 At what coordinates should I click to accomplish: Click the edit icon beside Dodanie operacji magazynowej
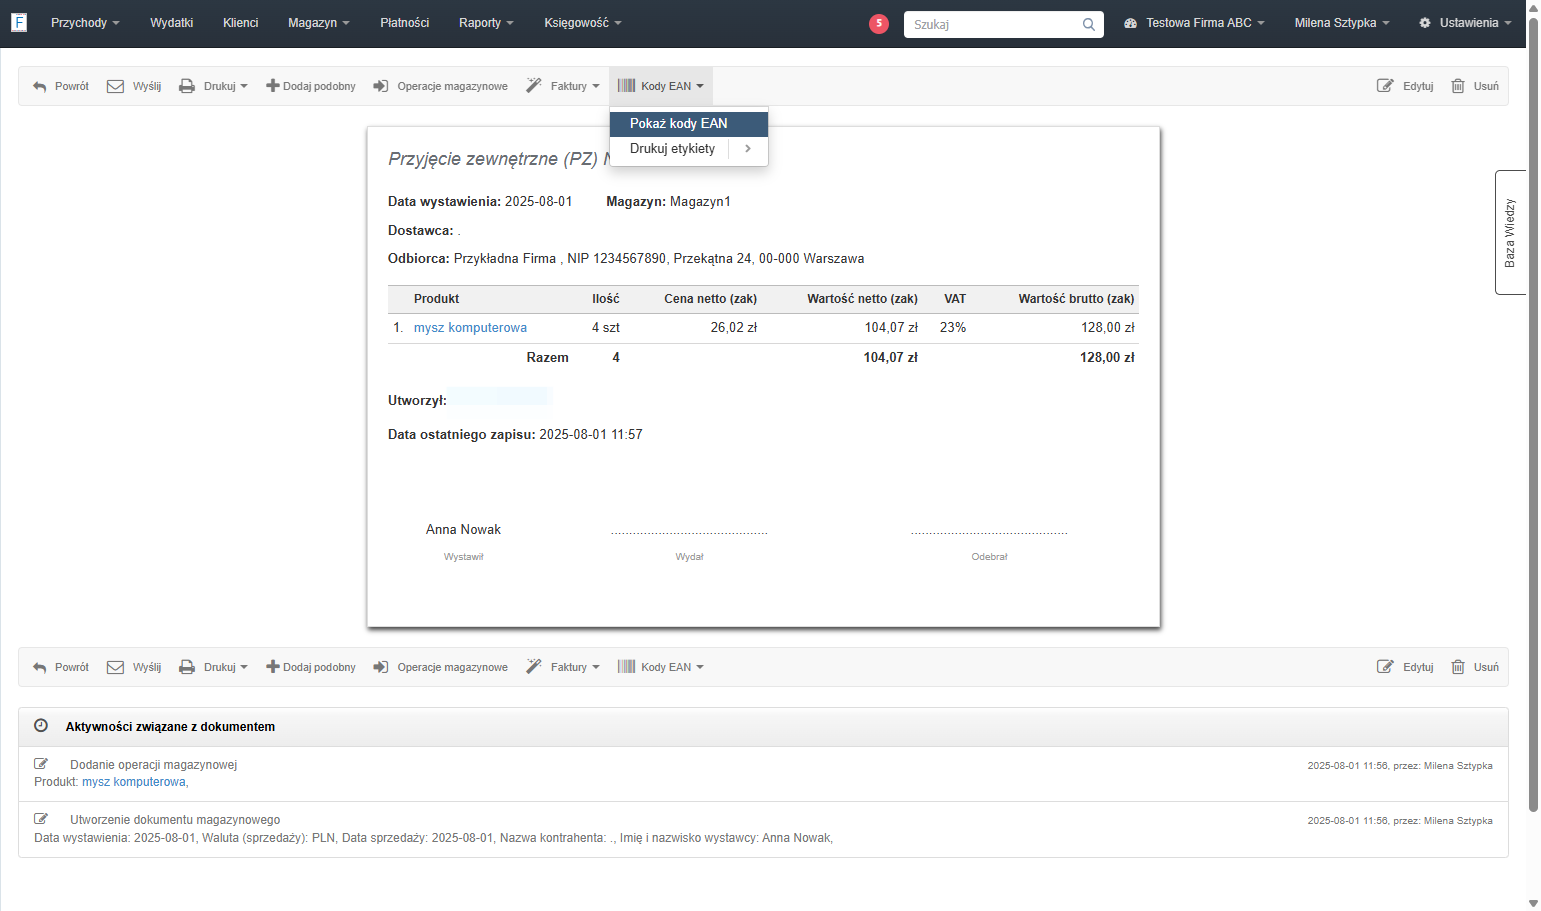click(x=41, y=764)
